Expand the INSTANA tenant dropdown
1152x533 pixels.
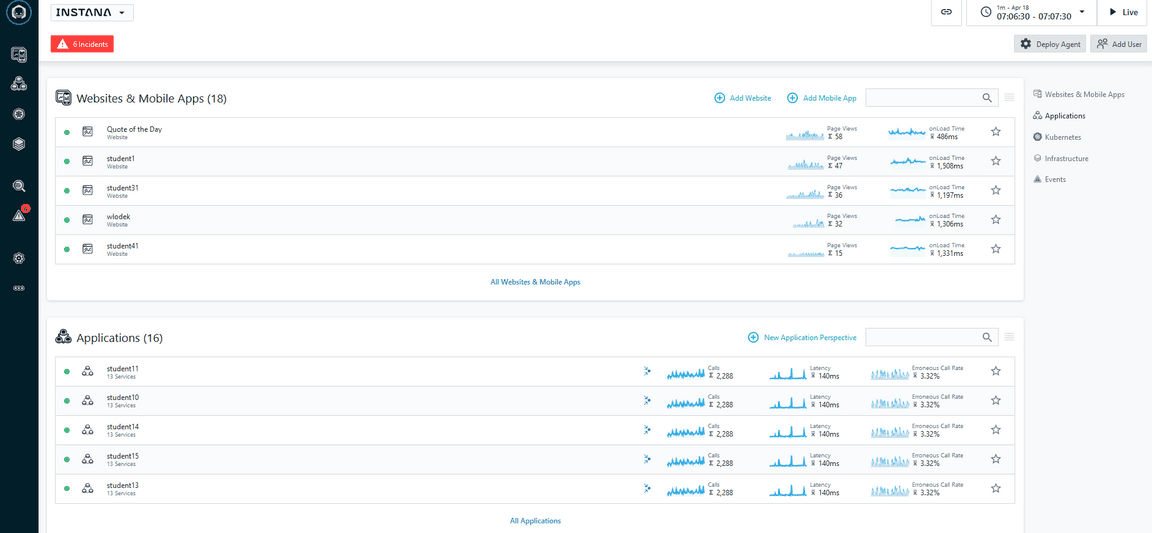(x=92, y=13)
